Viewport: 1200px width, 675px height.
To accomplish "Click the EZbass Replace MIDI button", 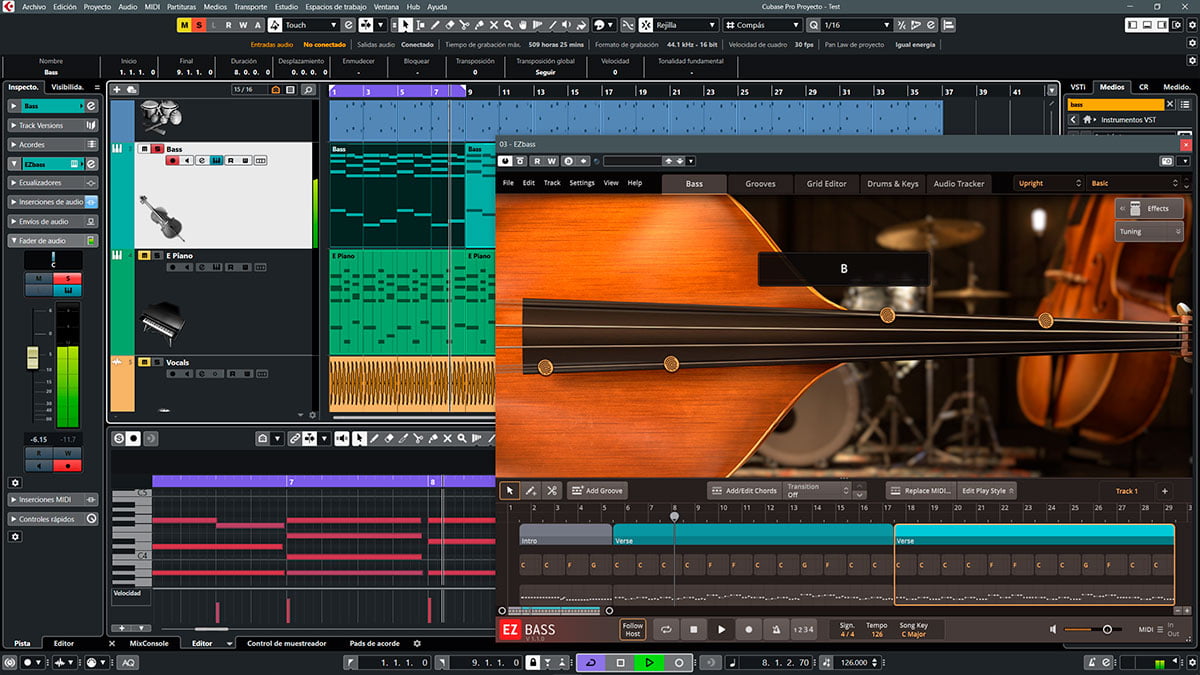I will pyautogui.click(x=920, y=491).
